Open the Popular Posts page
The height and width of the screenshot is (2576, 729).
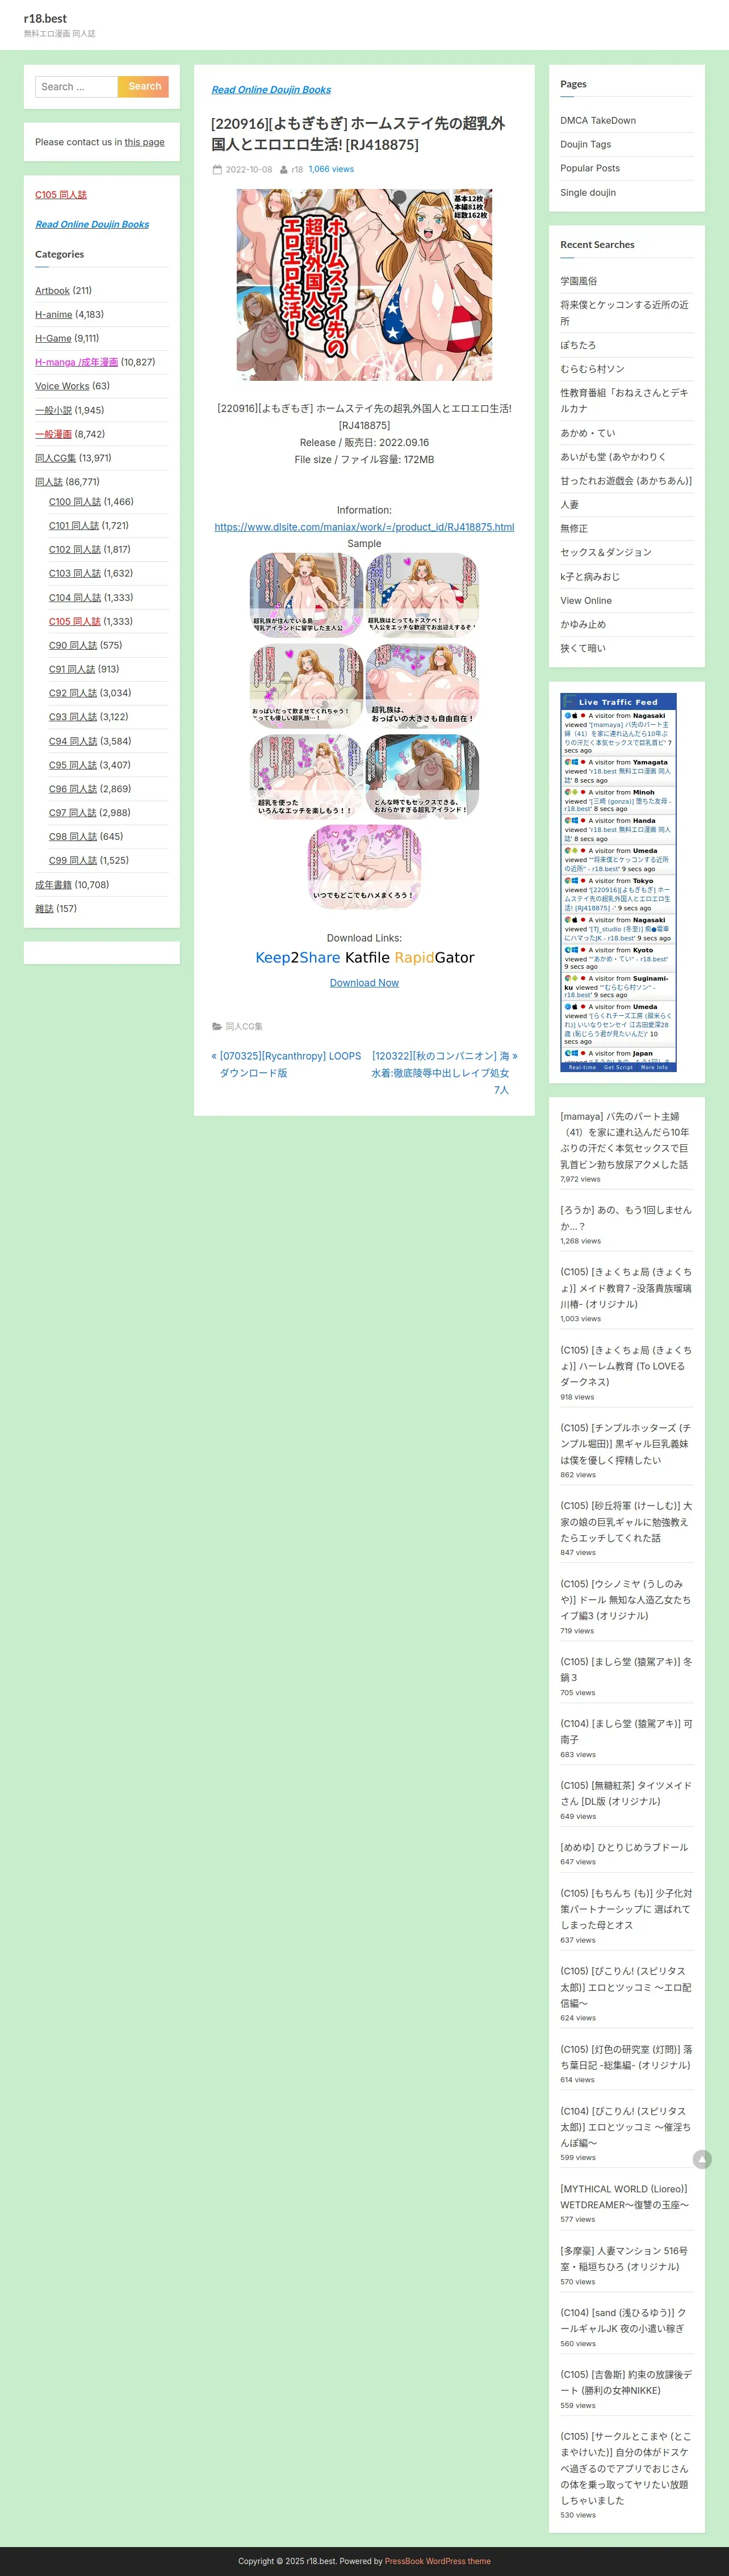[590, 168]
